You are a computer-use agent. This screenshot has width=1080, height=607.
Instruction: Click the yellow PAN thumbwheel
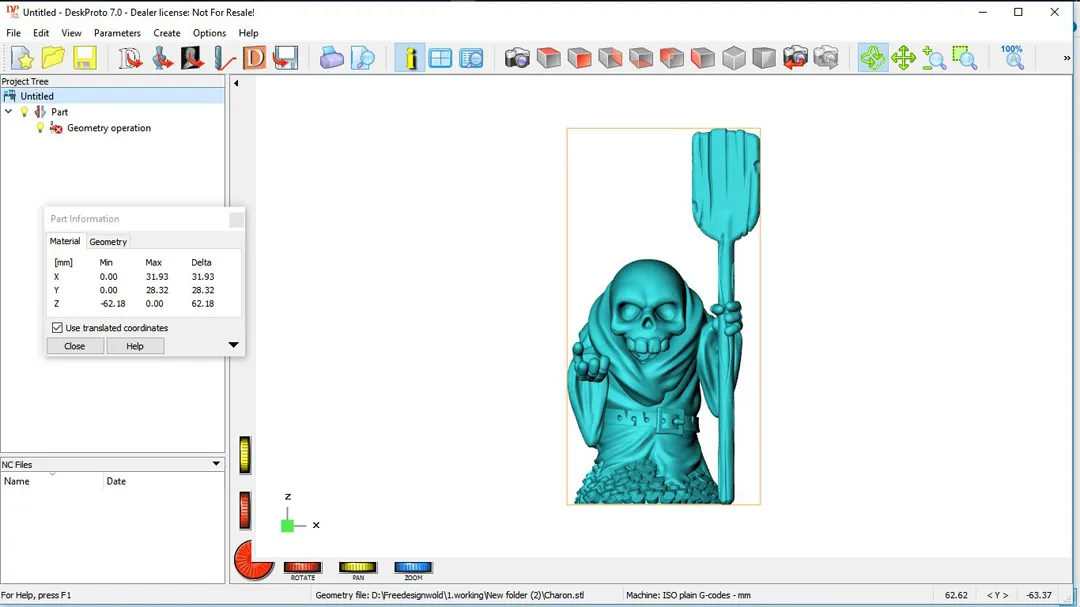click(357, 567)
